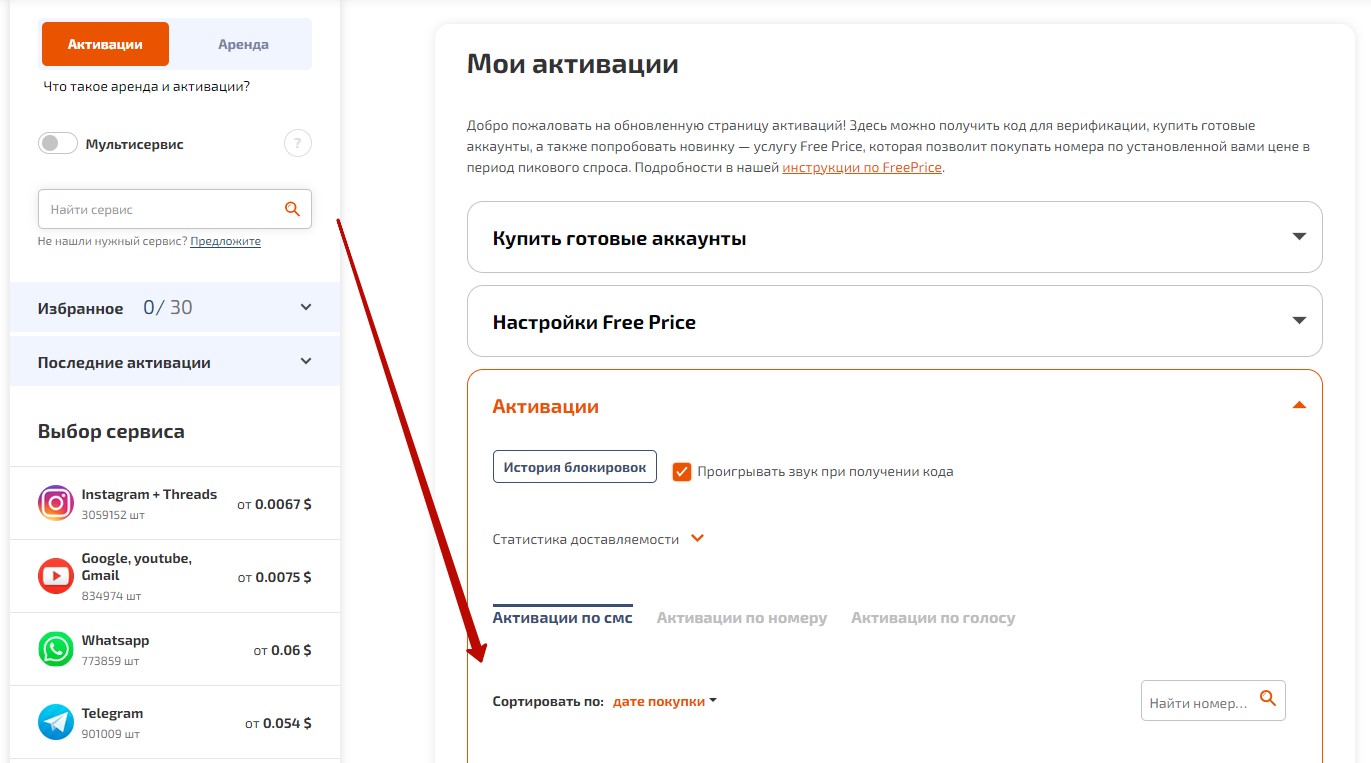Image resolution: width=1371 pixels, height=763 pixels.
Task: Toggle the Мультисервис switch
Action: point(58,144)
